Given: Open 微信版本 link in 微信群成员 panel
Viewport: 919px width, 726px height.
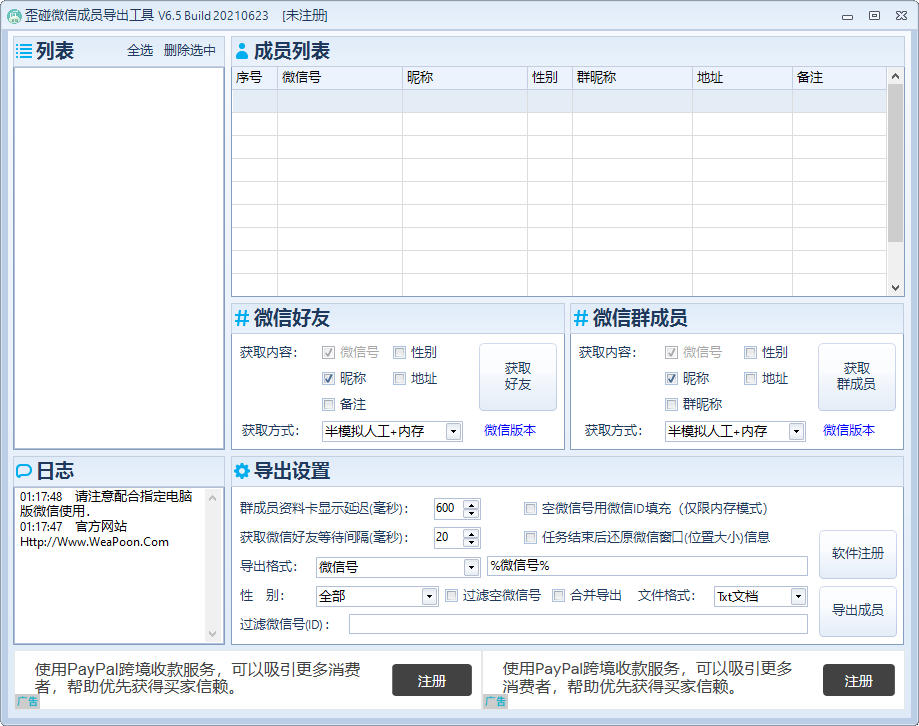Looking at the screenshot, I should pos(849,431).
